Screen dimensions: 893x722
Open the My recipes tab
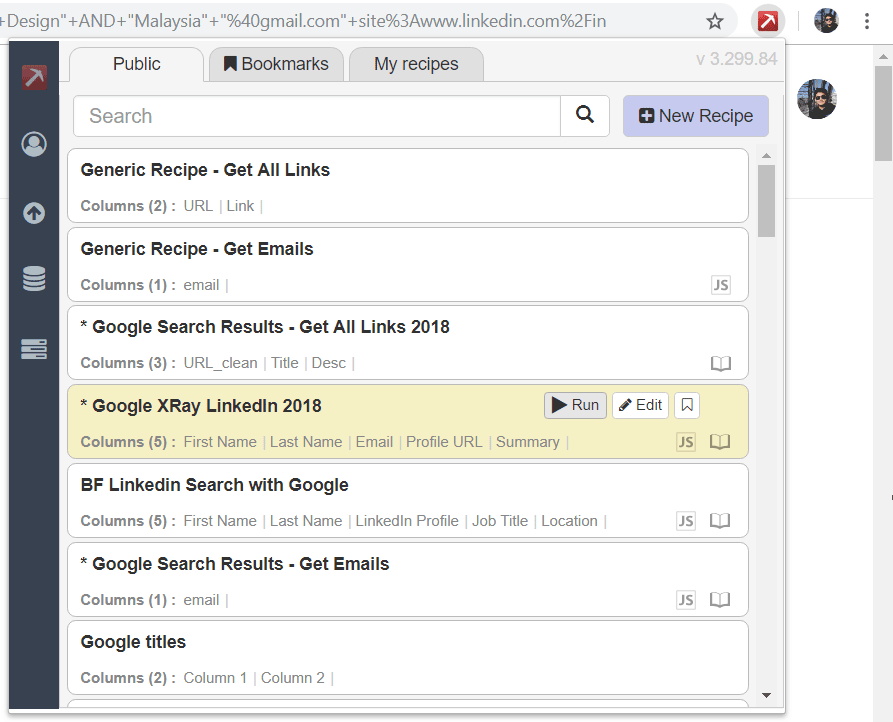[416, 64]
